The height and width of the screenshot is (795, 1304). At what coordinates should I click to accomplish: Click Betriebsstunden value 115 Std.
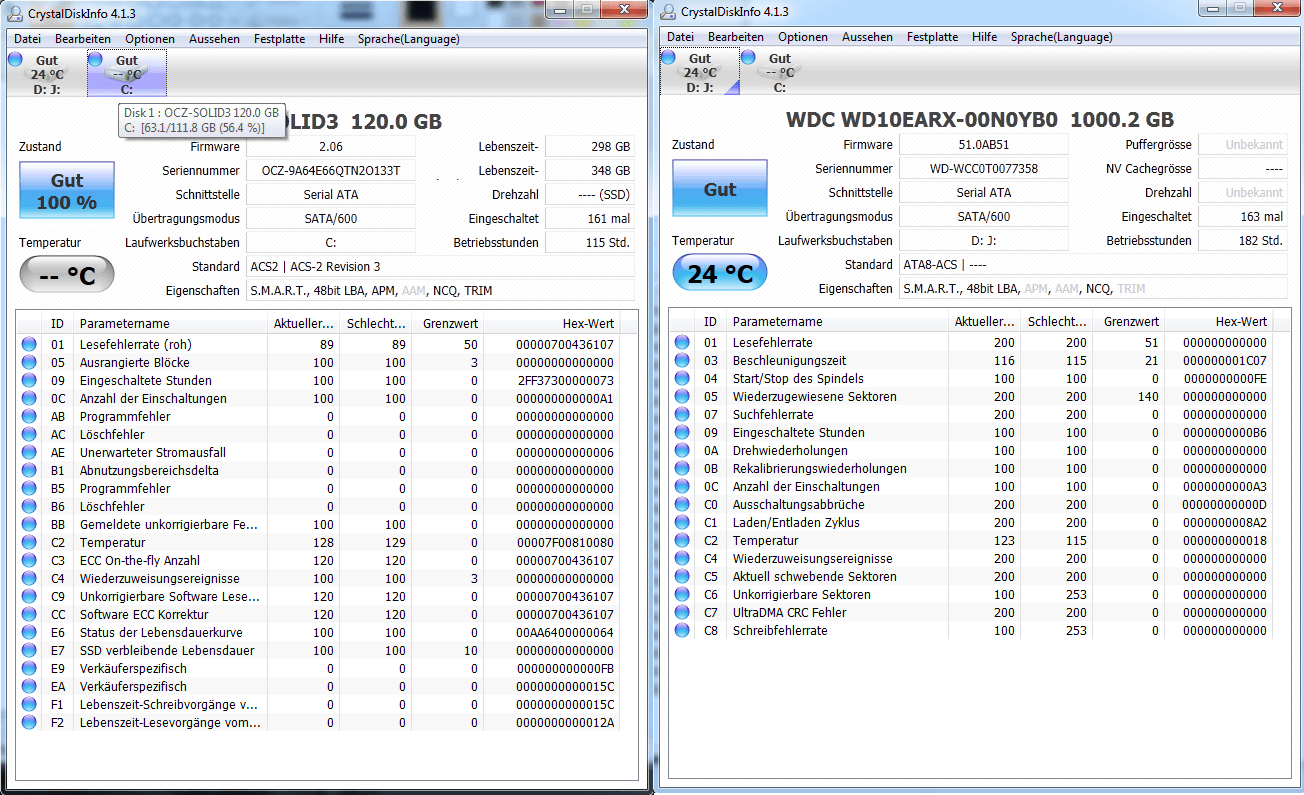click(x=590, y=243)
